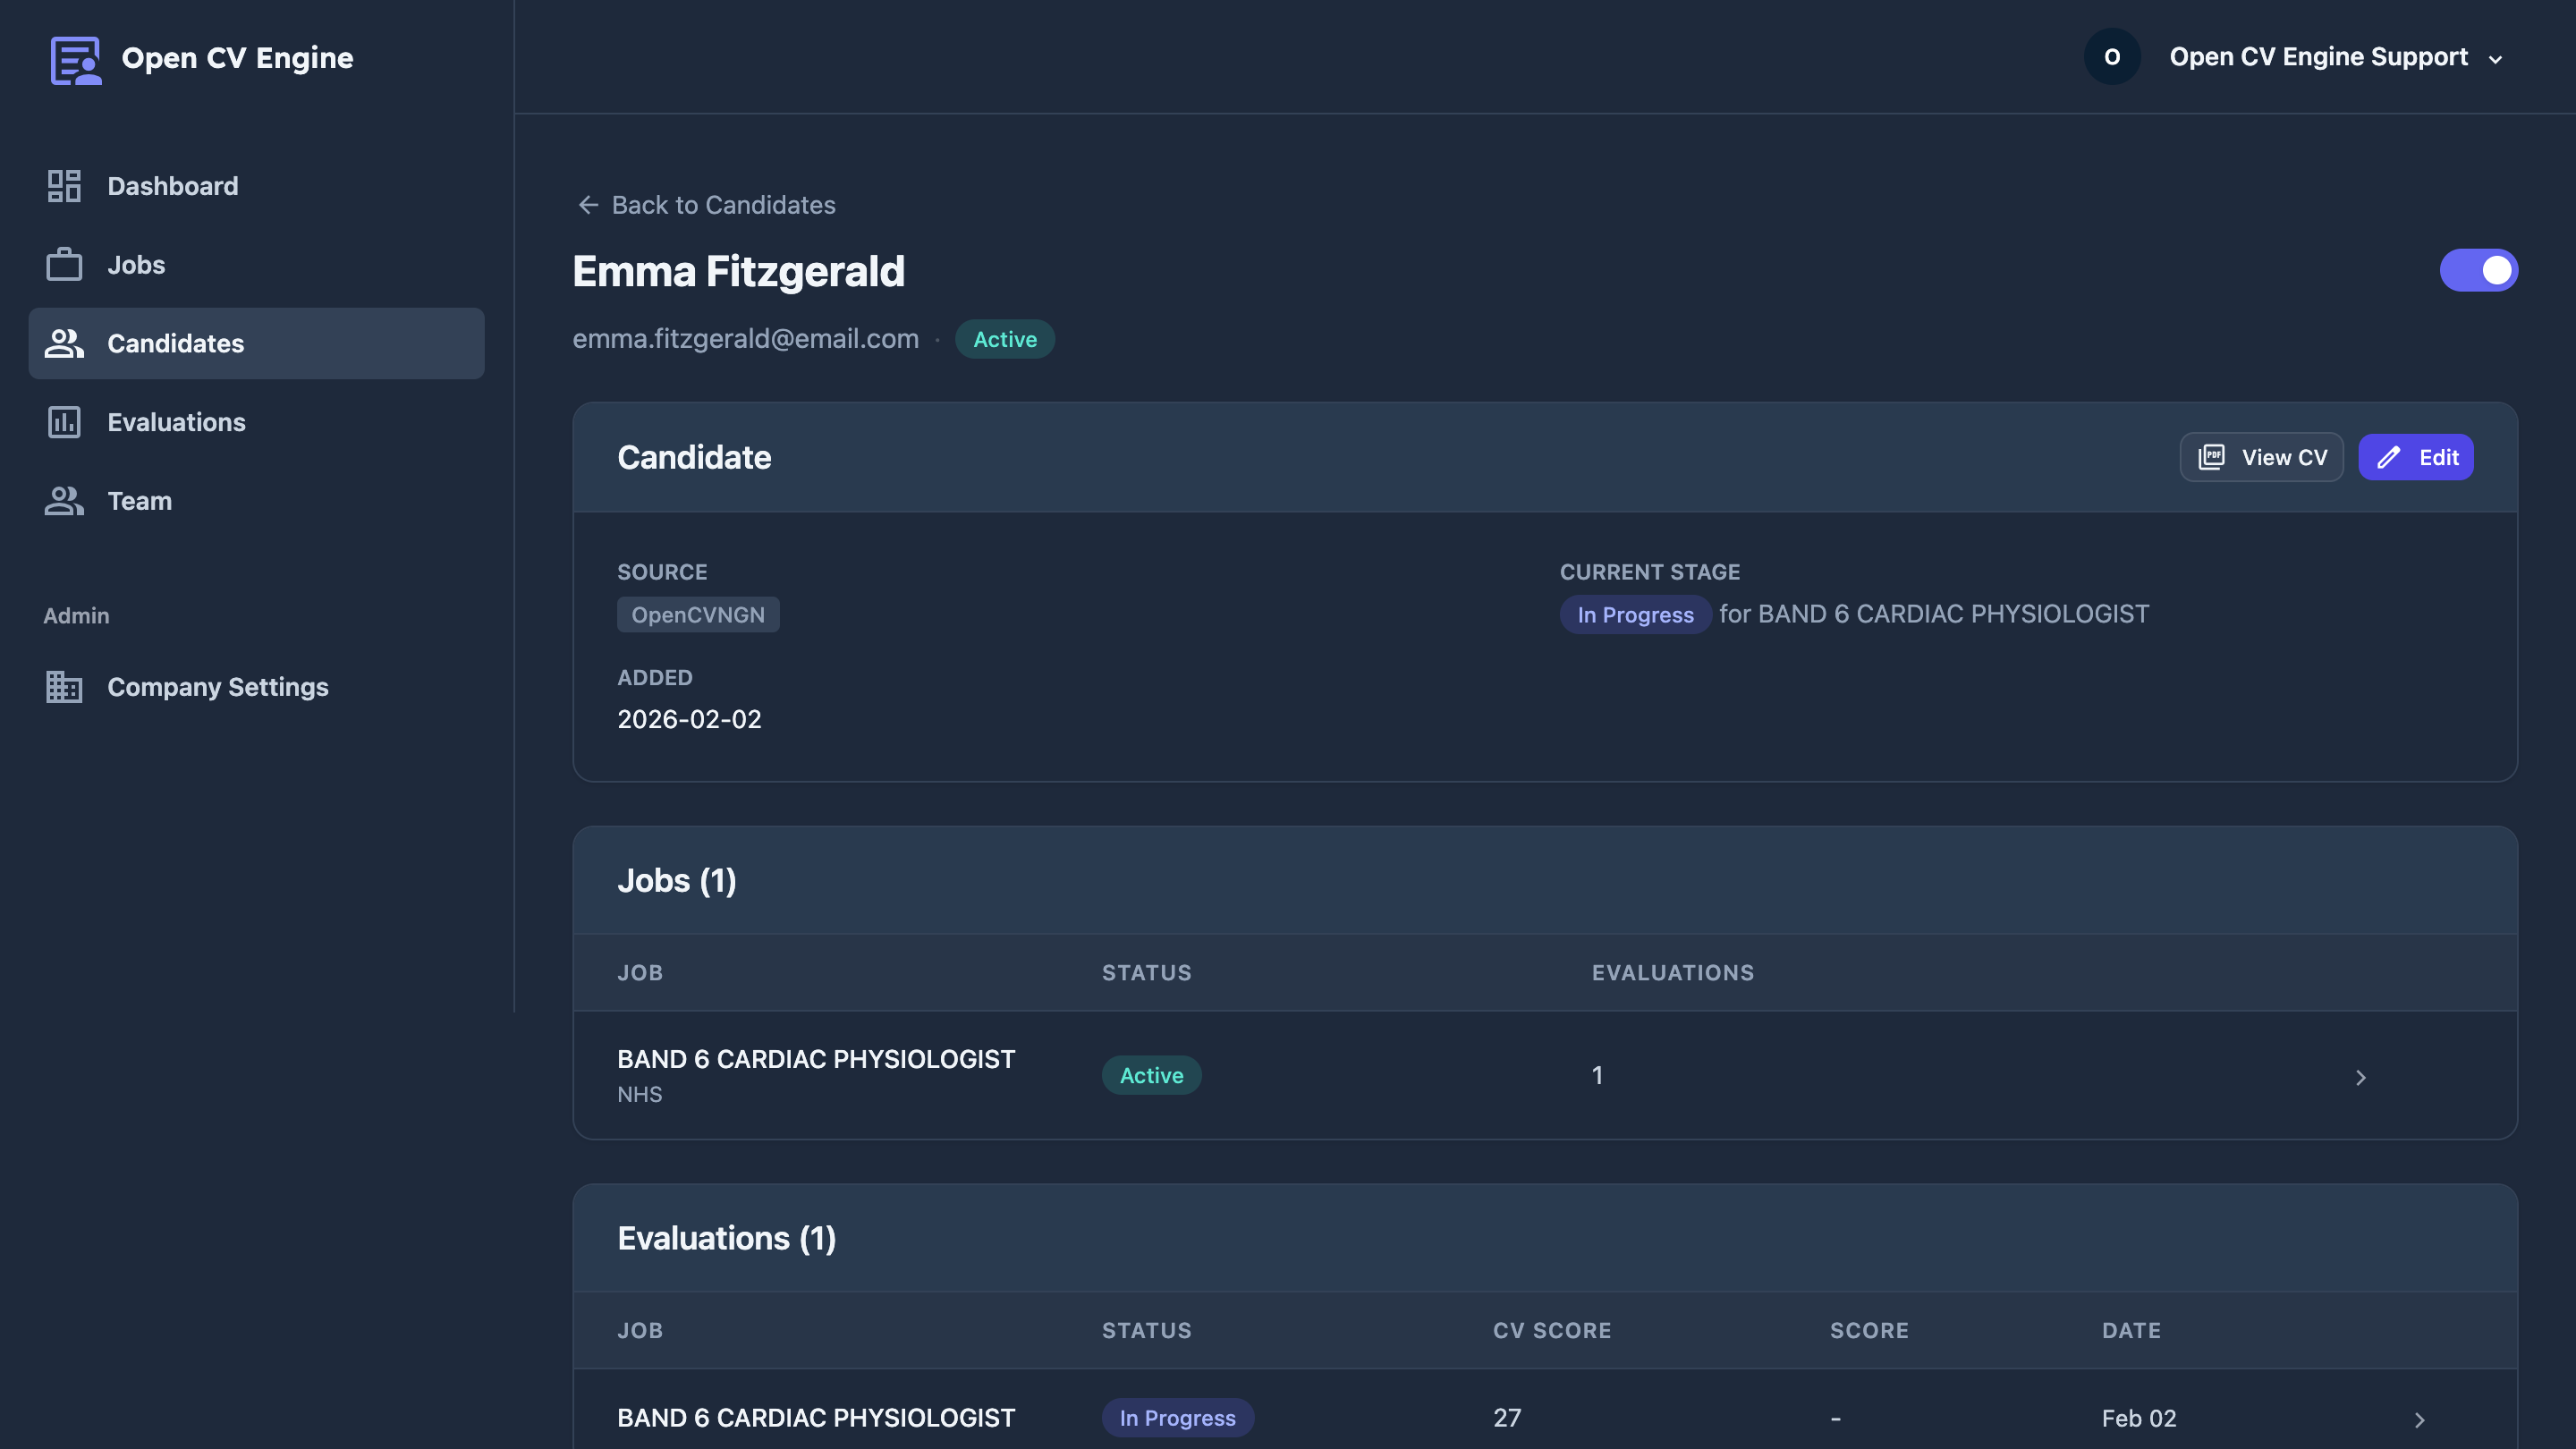Click the user avatar circle
Image resolution: width=2576 pixels, height=1449 pixels.
tap(2111, 57)
